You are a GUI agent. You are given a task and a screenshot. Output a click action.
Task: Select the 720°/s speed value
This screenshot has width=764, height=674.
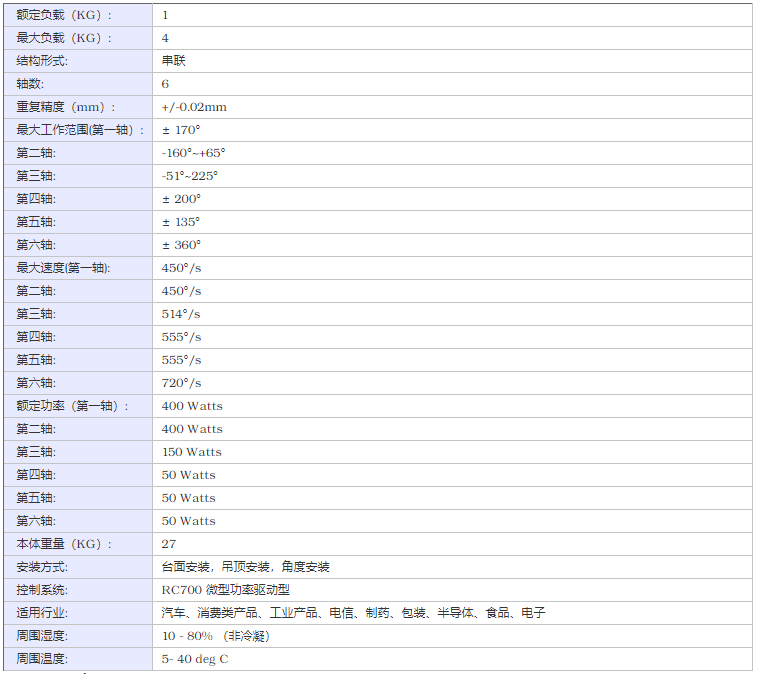coord(181,383)
